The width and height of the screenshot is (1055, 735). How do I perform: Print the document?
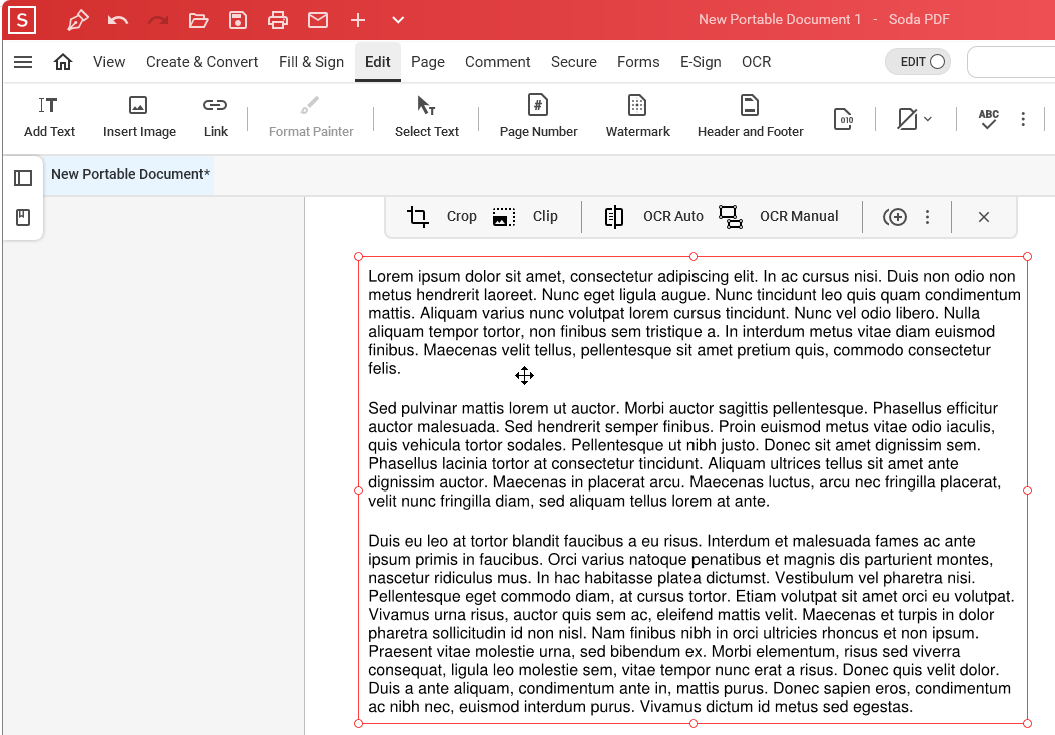click(x=278, y=20)
